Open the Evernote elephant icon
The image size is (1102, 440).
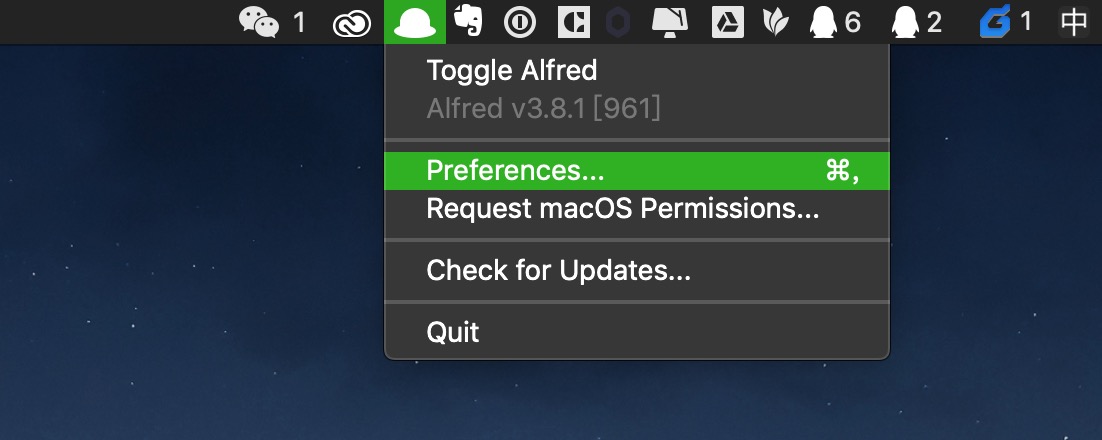click(468, 20)
